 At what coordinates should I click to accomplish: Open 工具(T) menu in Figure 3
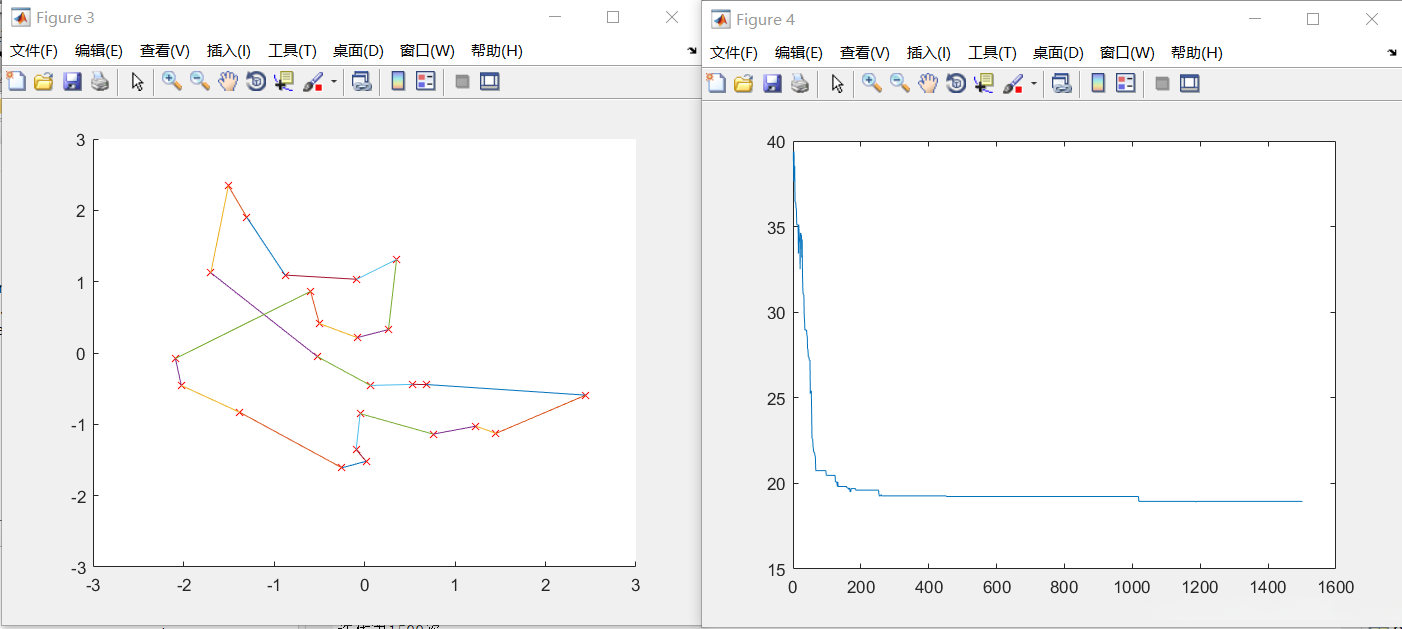(292, 51)
